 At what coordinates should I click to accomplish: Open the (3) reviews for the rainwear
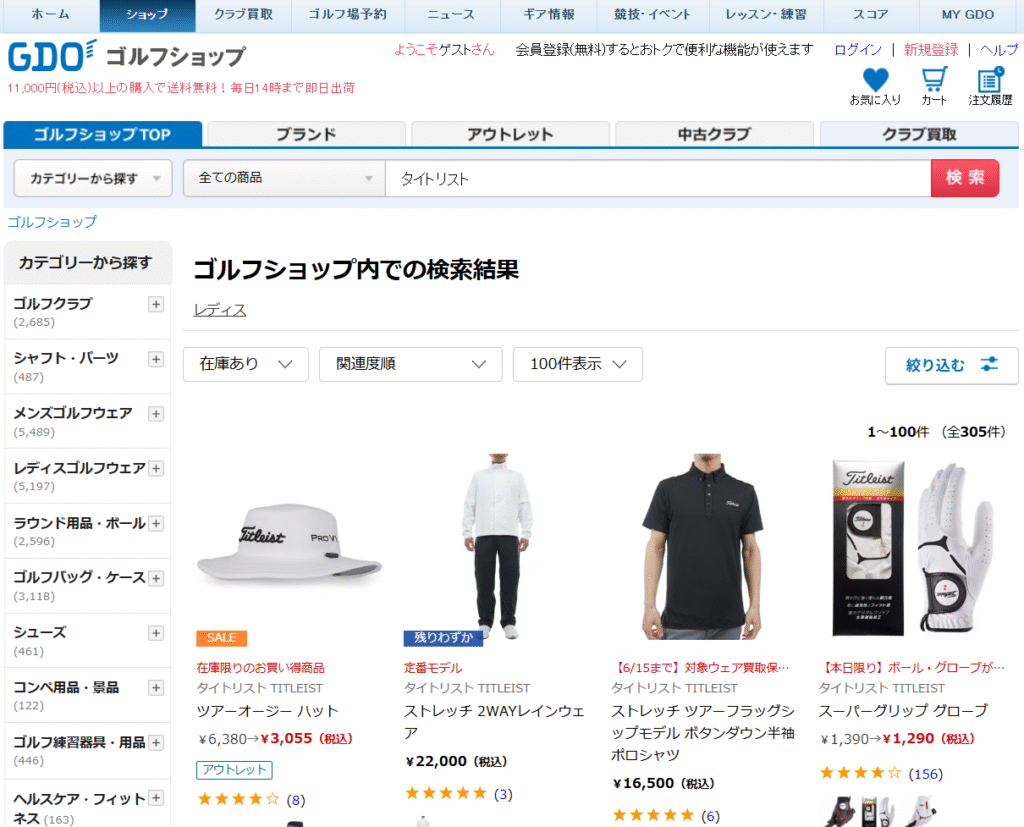point(503,794)
